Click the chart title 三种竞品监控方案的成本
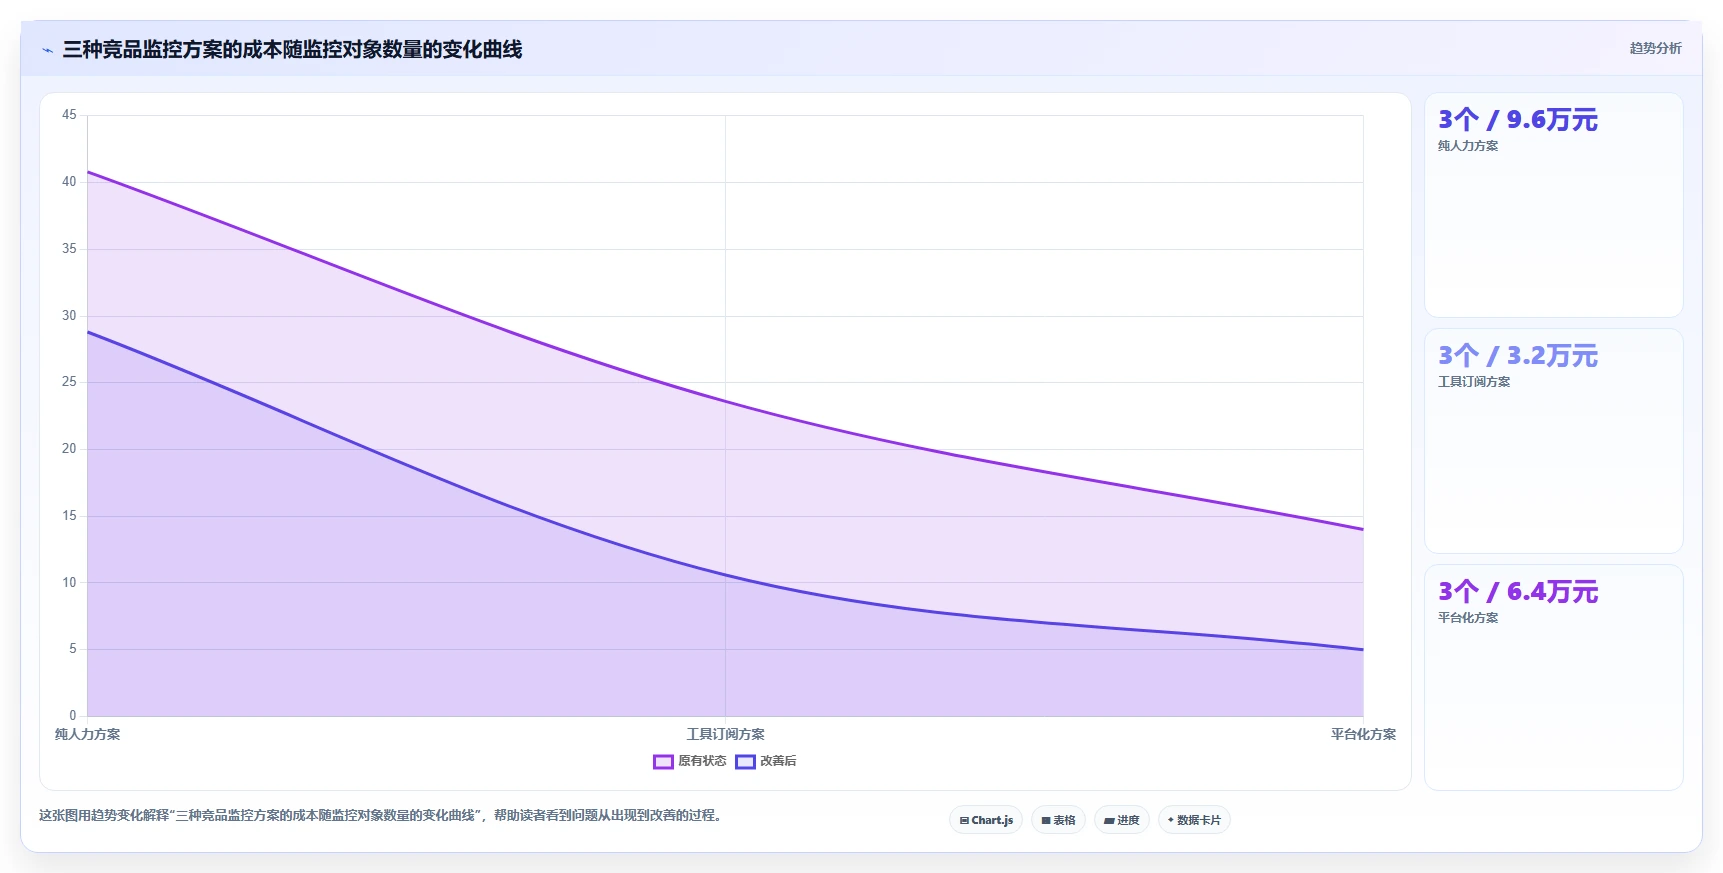The image size is (1723, 873). click(x=292, y=49)
